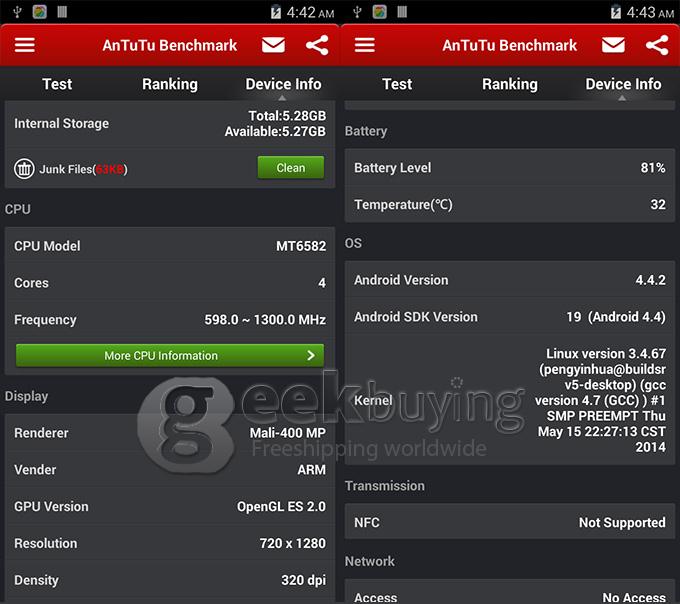The width and height of the screenshot is (680, 604).
Task: Tap CPU Model MT6582 row
Action: pyautogui.click(x=170, y=246)
